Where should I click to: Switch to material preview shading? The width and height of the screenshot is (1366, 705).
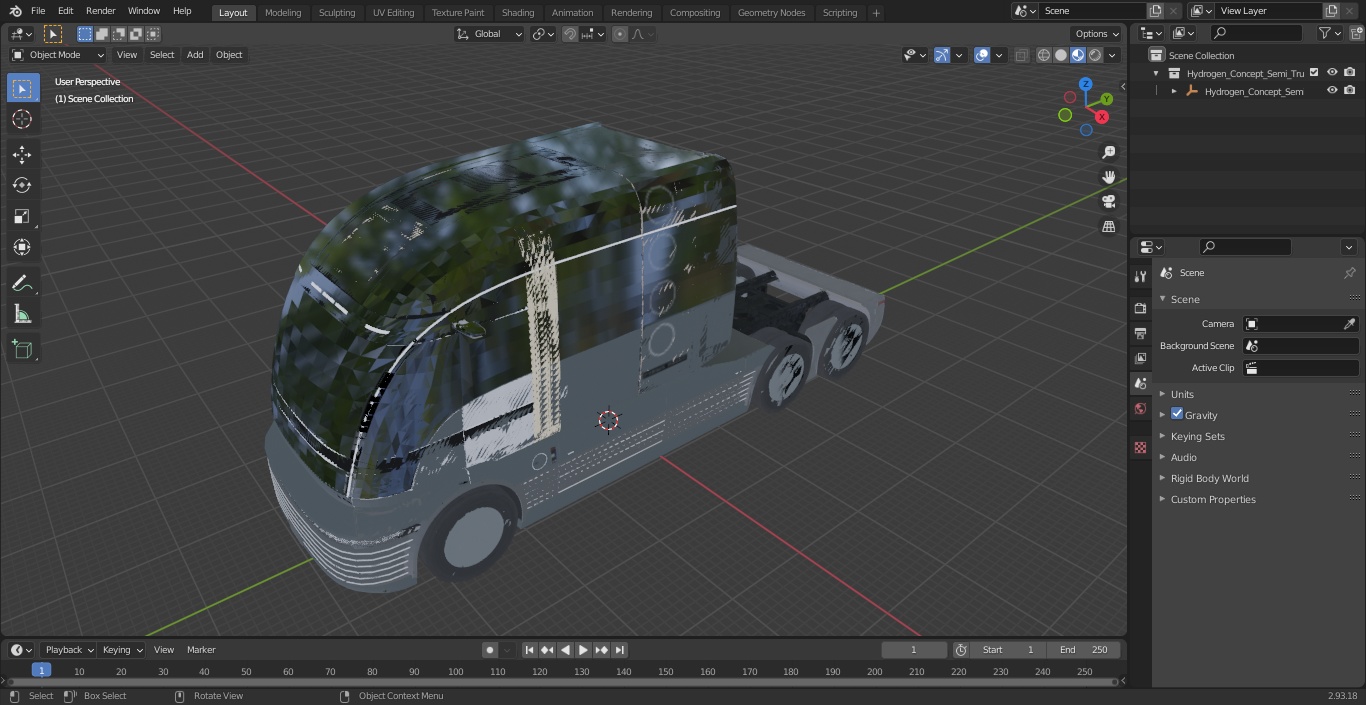pos(1078,55)
